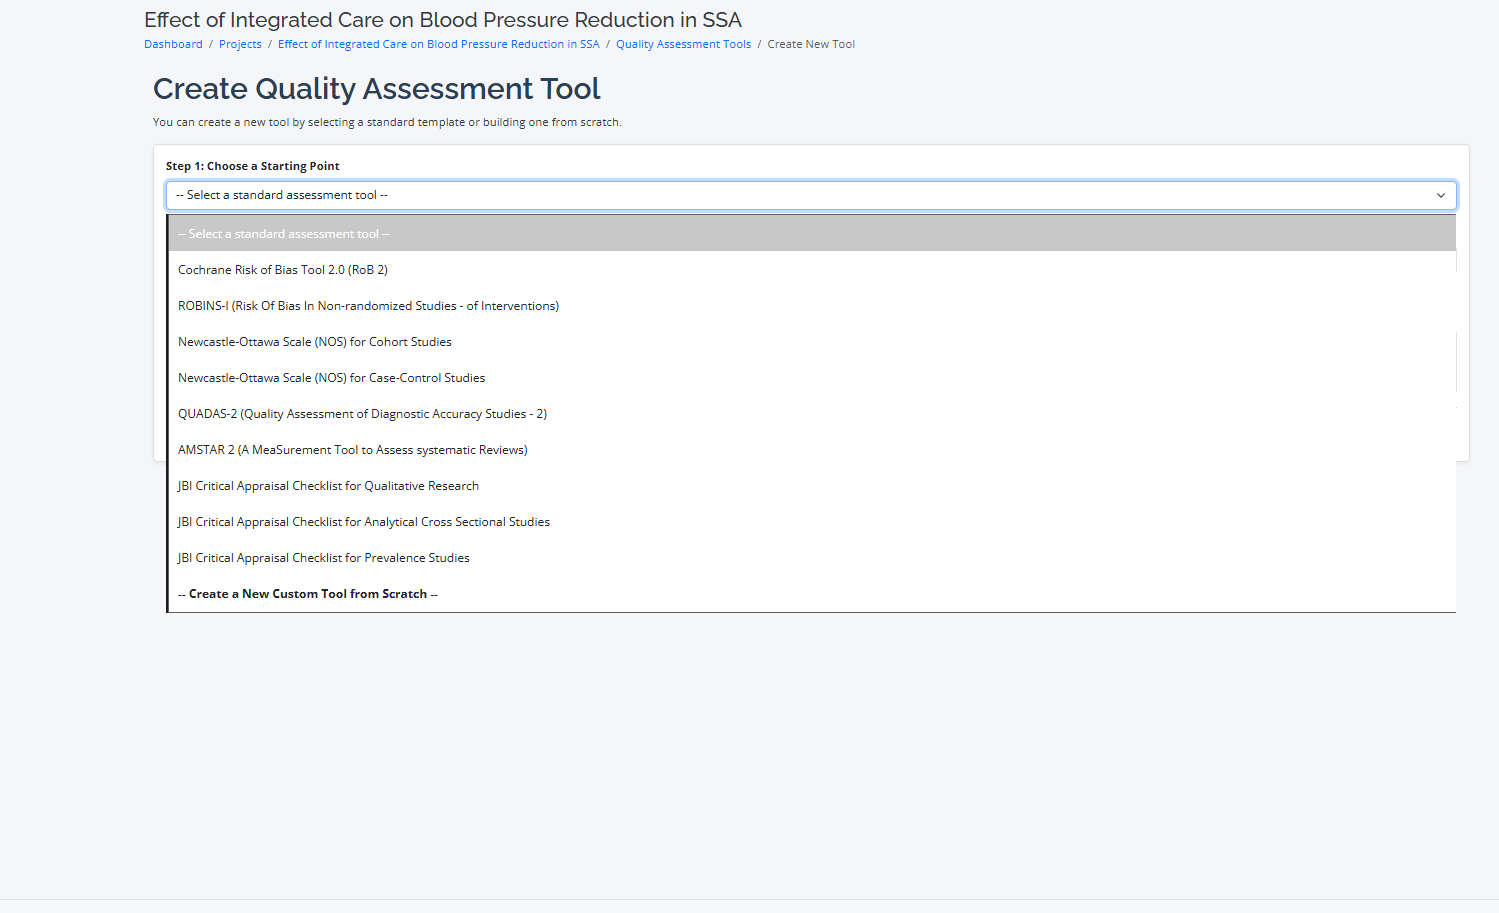This screenshot has width=1499, height=913.
Task: Click the project title at the page top
Action: (x=442, y=20)
